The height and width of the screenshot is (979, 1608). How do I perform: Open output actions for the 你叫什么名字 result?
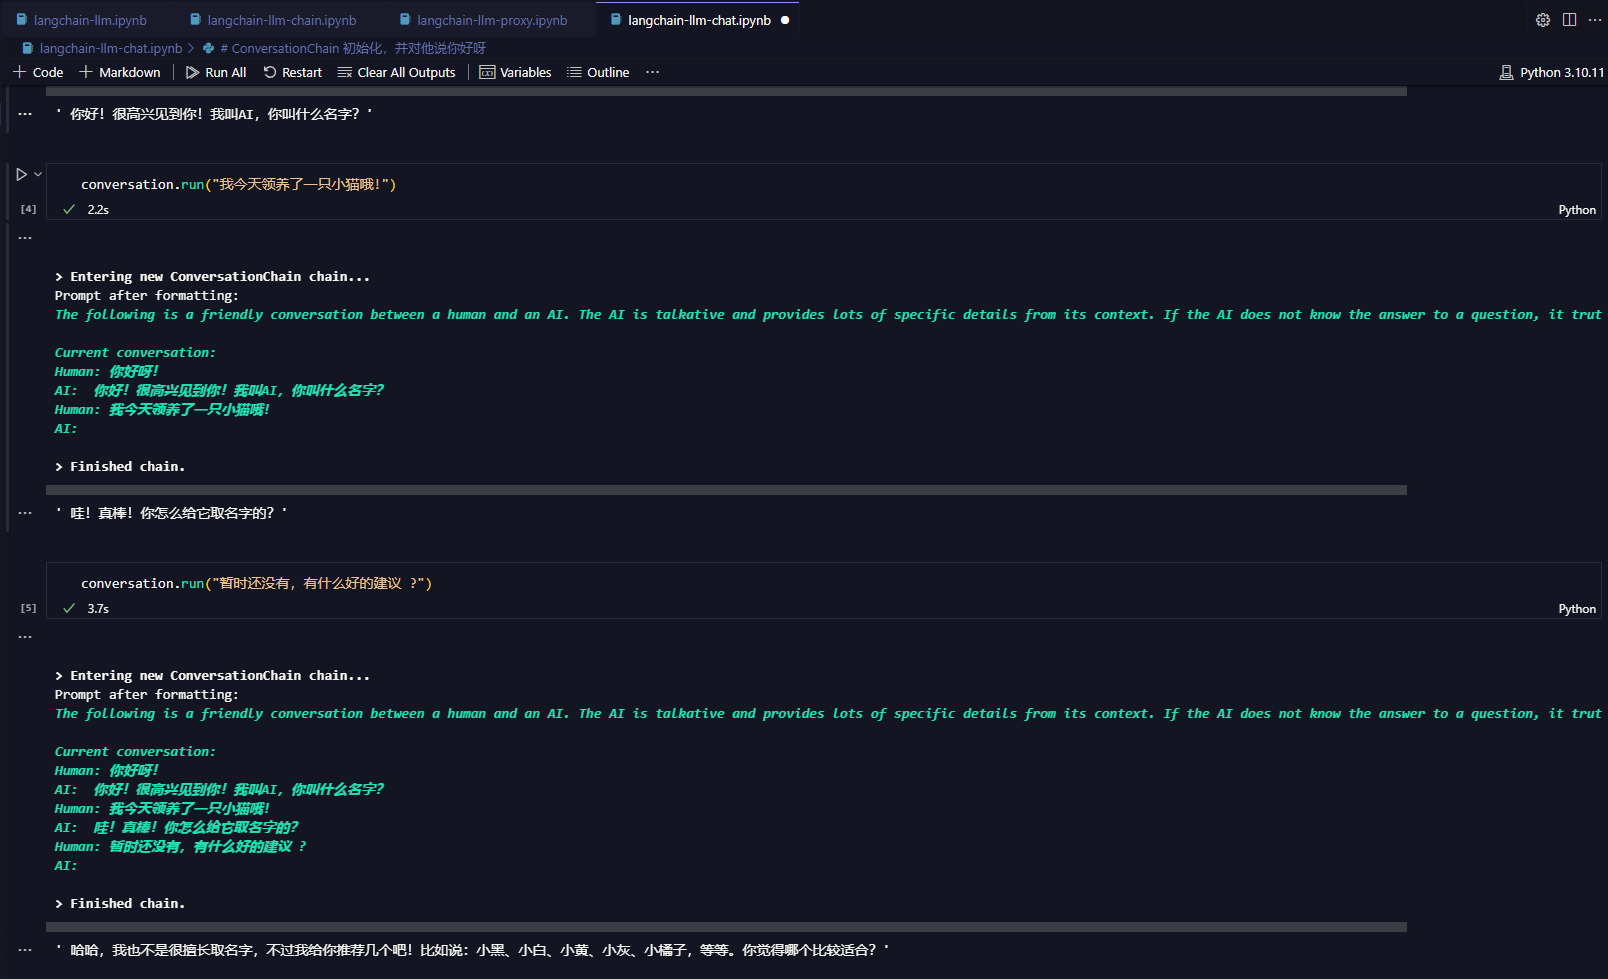coord(25,114)
